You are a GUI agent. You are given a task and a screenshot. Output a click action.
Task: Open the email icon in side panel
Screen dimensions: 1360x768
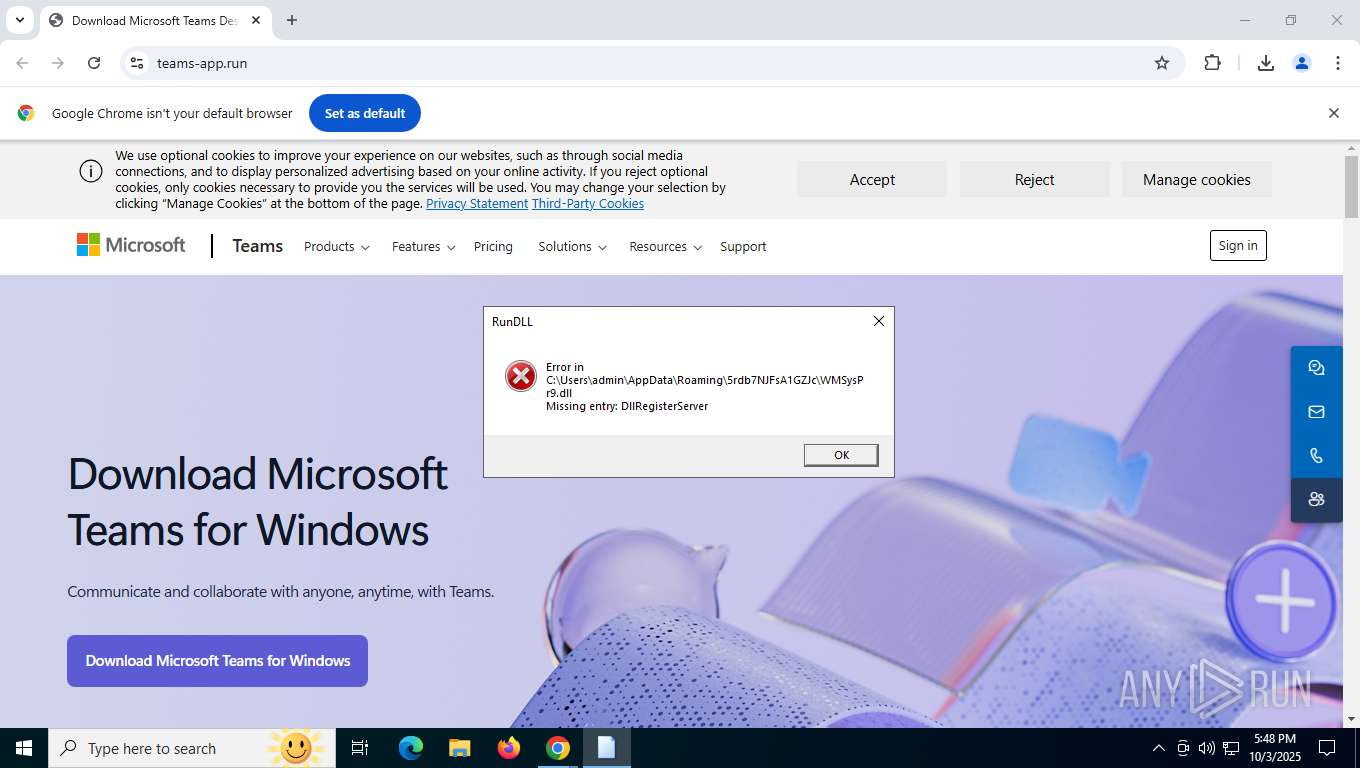pyautogui.click(x=1316, y=412)
